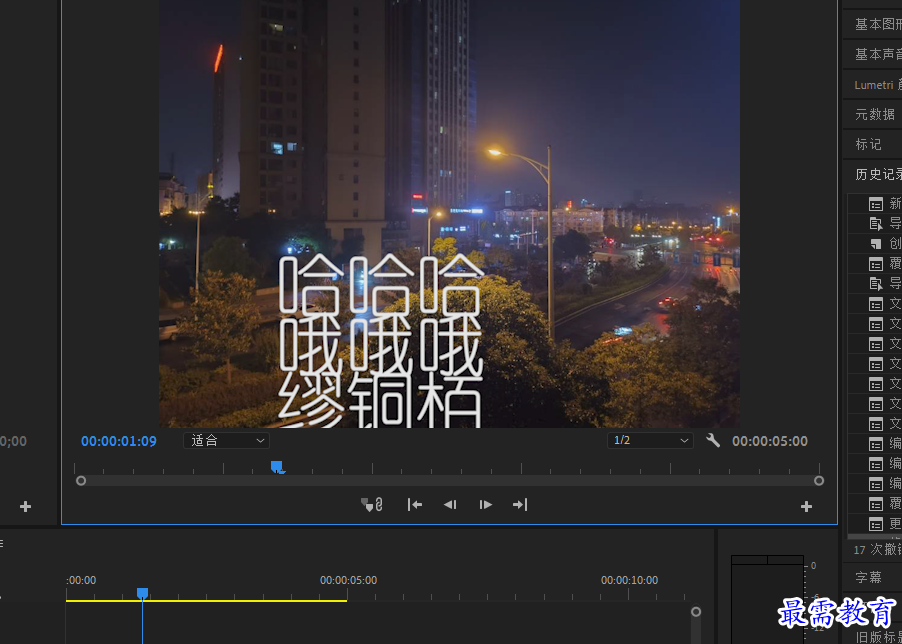Click the timeline playhead marker
This screenshot has width=902, height=644.
(x=142, y=593)
